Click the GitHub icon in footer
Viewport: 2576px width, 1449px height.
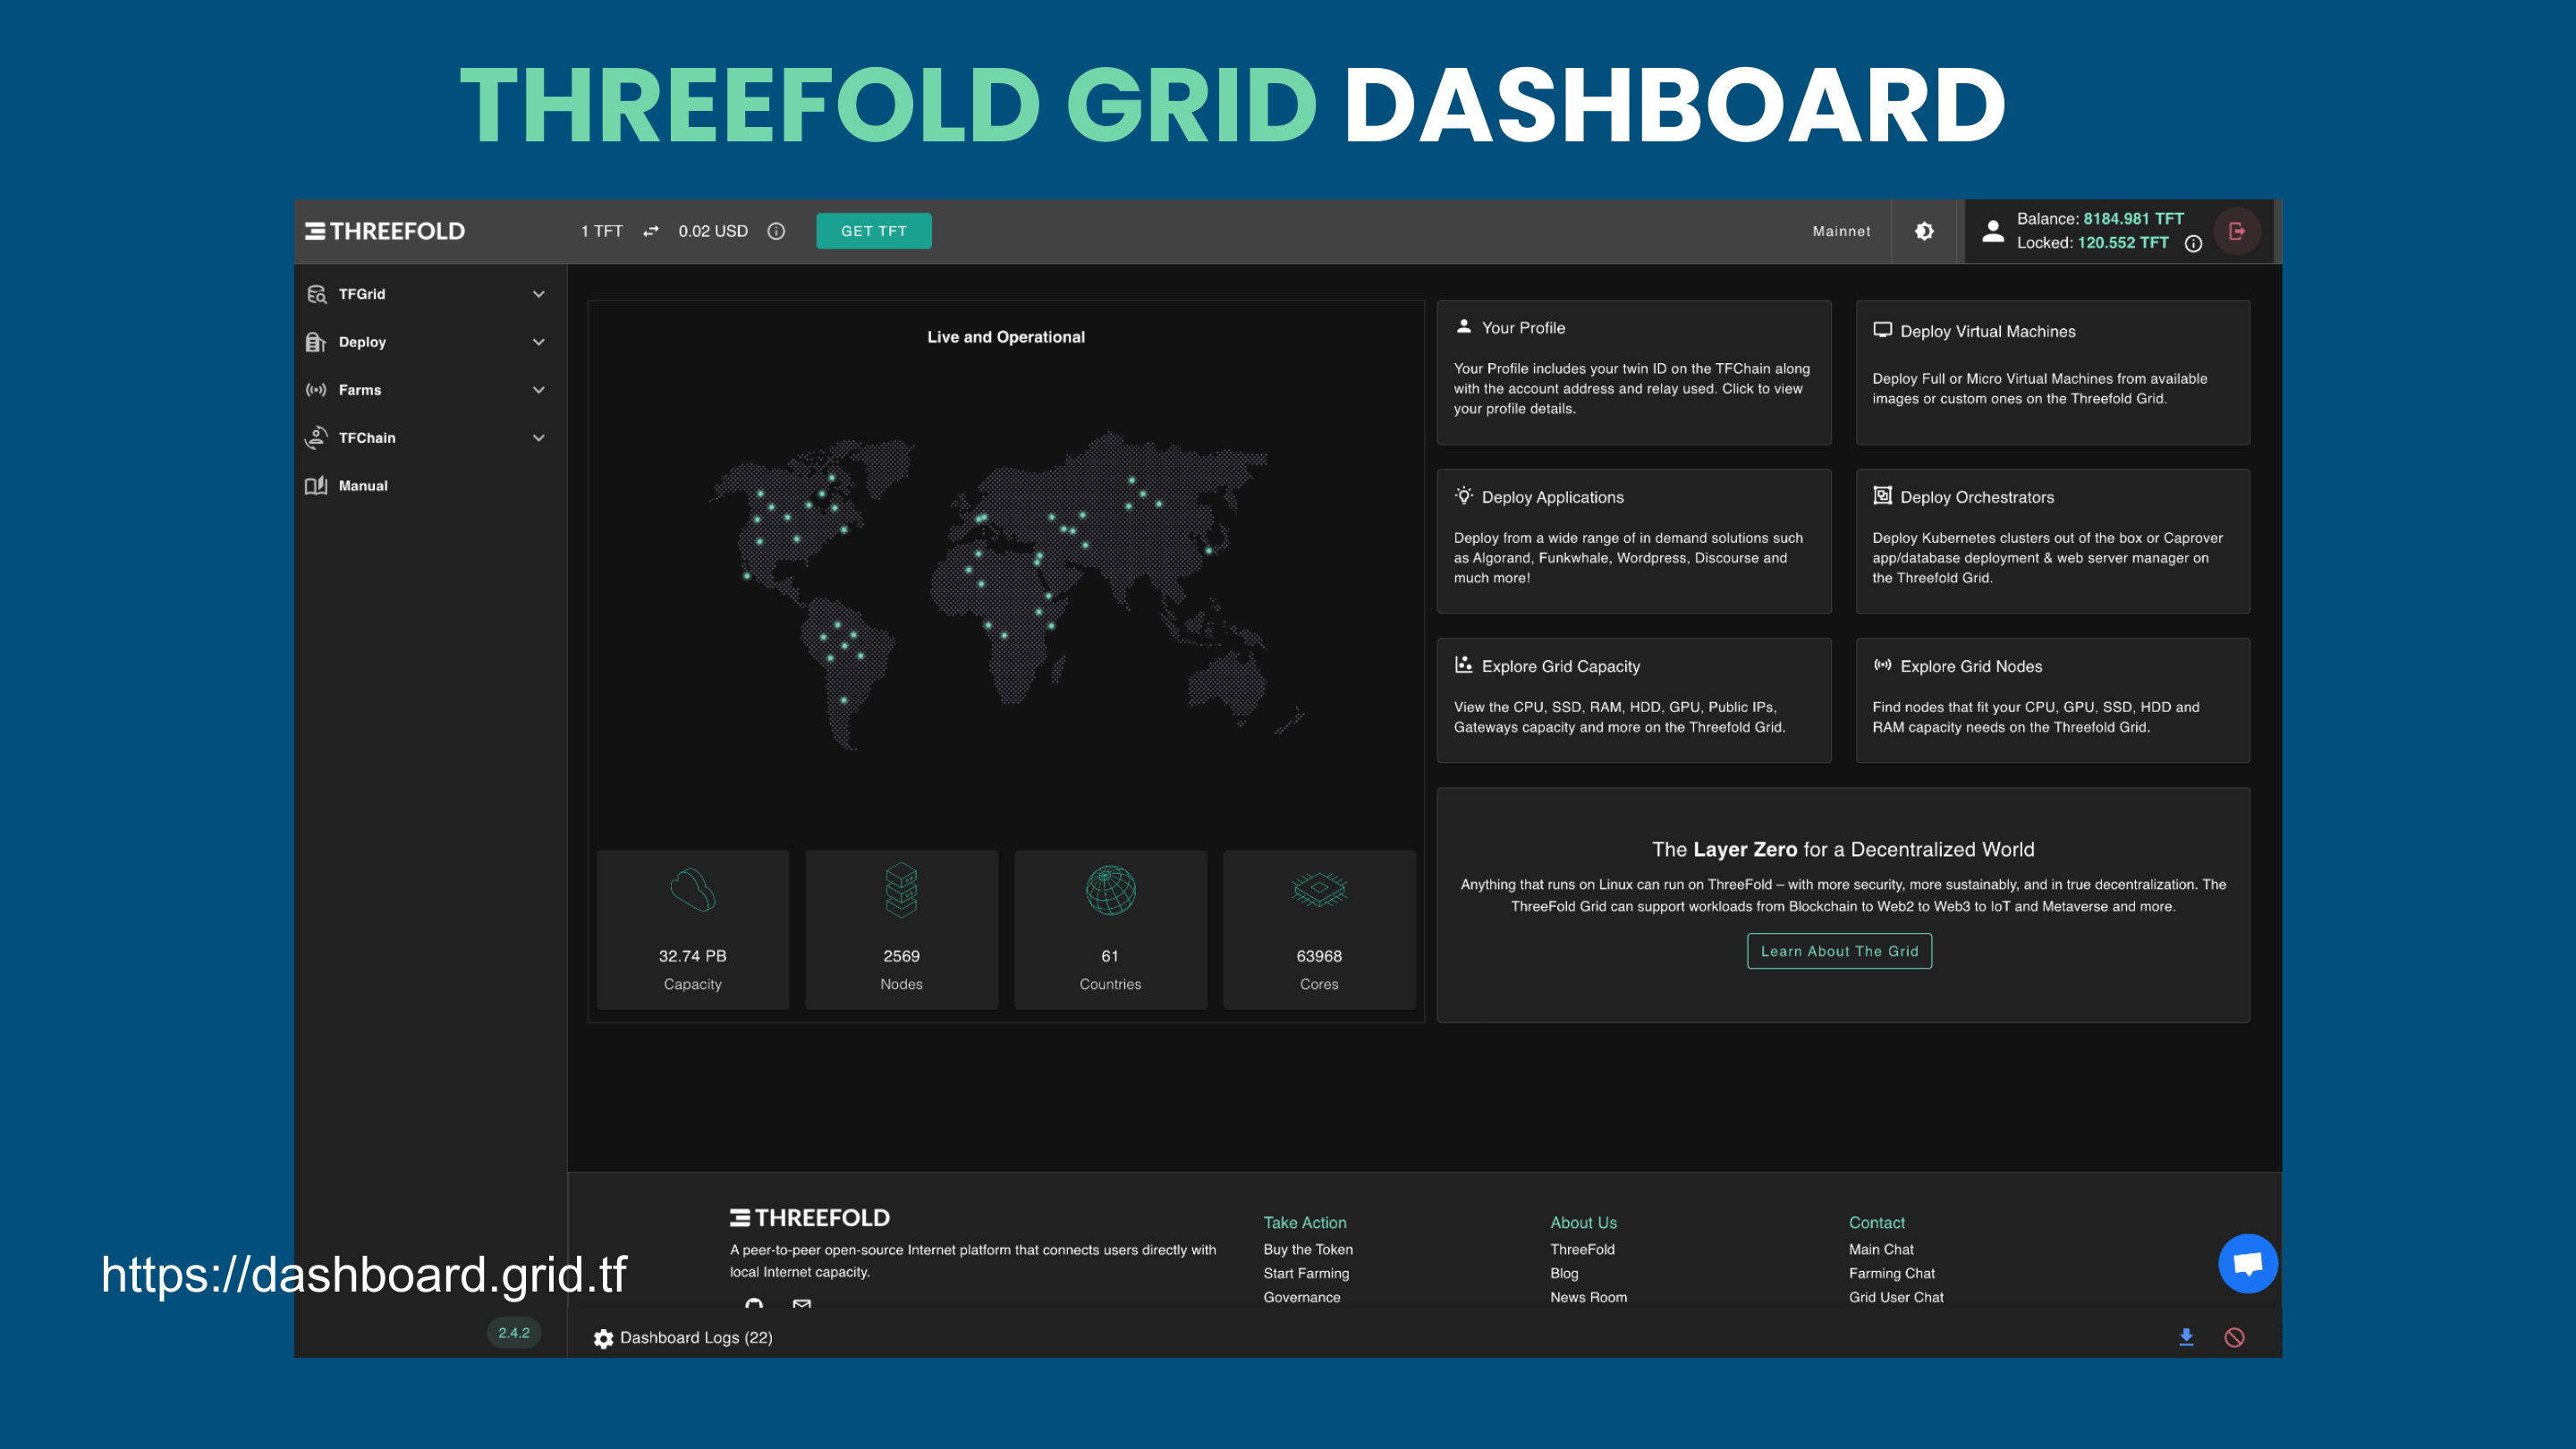pyautogui.click(x=754, y=1303)
